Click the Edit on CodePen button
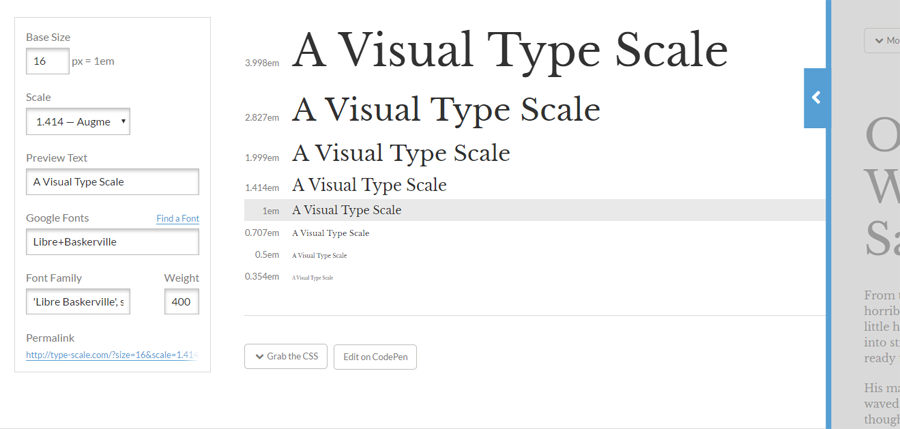 tap(375, 357)
